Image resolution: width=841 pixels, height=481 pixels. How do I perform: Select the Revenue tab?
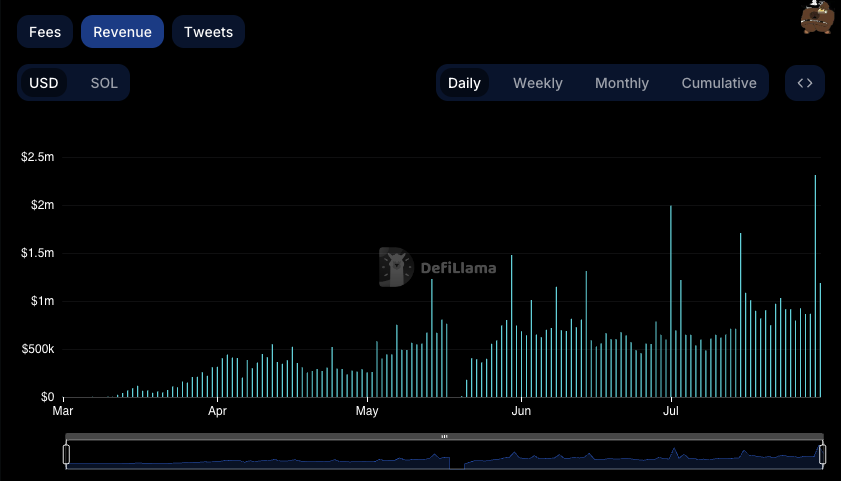[122, 32]
